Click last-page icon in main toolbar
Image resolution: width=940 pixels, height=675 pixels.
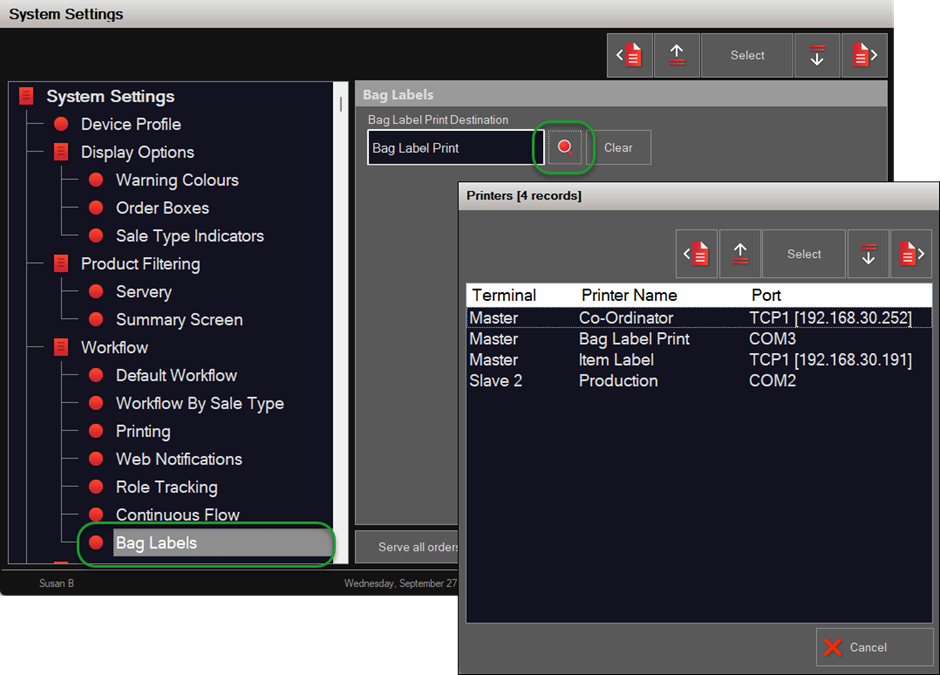pyautogui.click(x=864, y=56)
